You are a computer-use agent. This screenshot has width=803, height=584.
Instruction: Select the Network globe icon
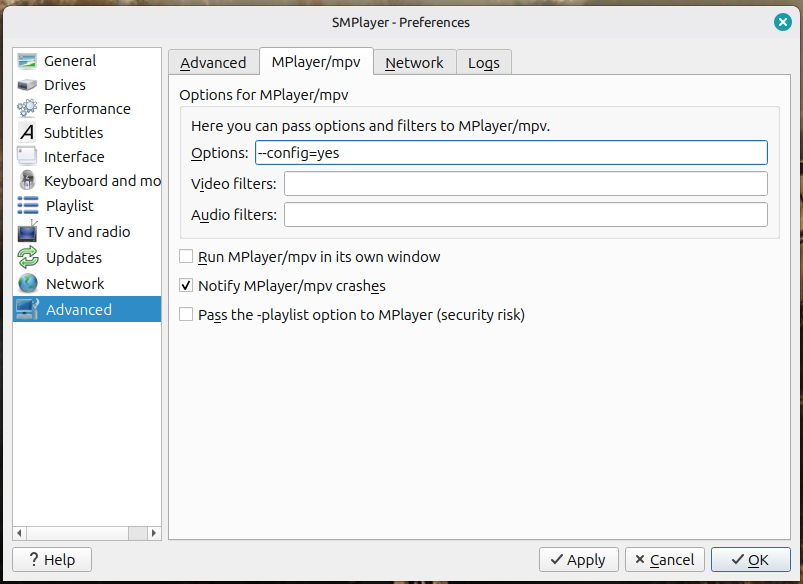point(27,284)
